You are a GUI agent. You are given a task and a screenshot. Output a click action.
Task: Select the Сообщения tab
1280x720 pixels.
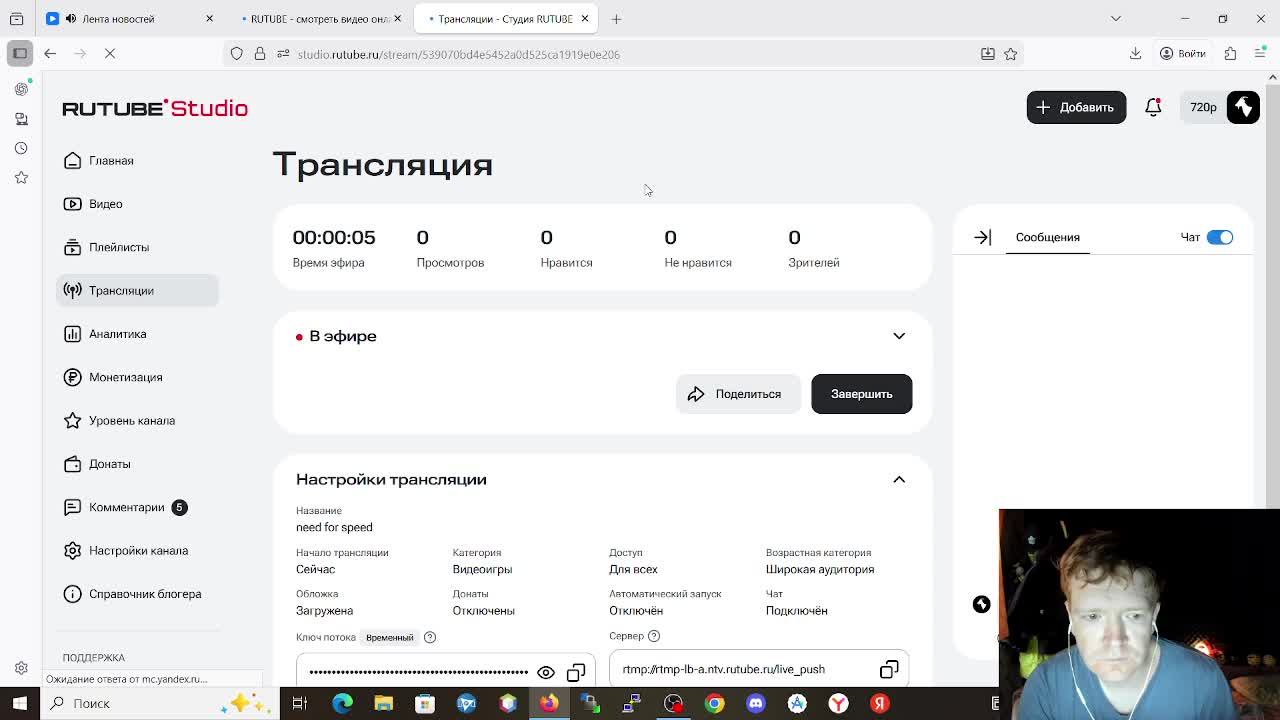(1047, 237)
